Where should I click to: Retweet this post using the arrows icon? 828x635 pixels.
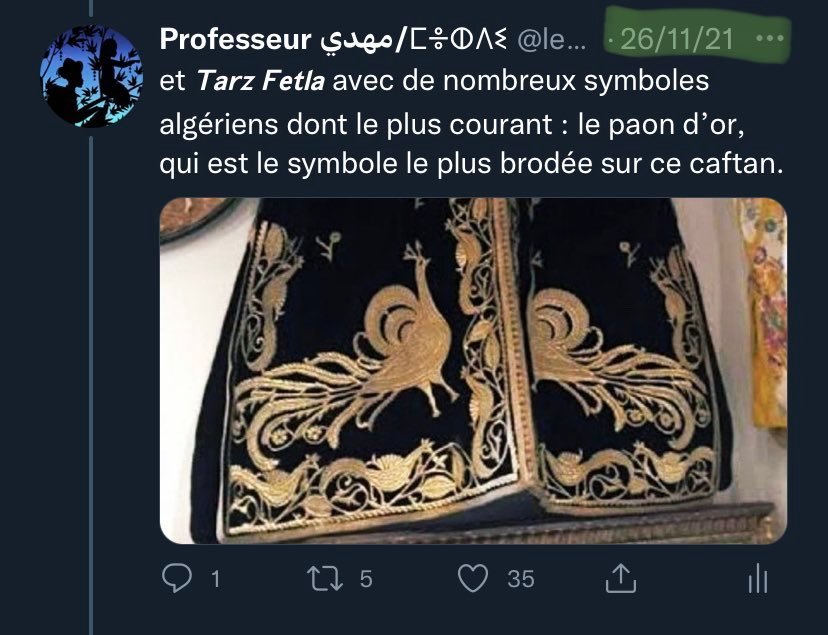click(x=325, y=579)
